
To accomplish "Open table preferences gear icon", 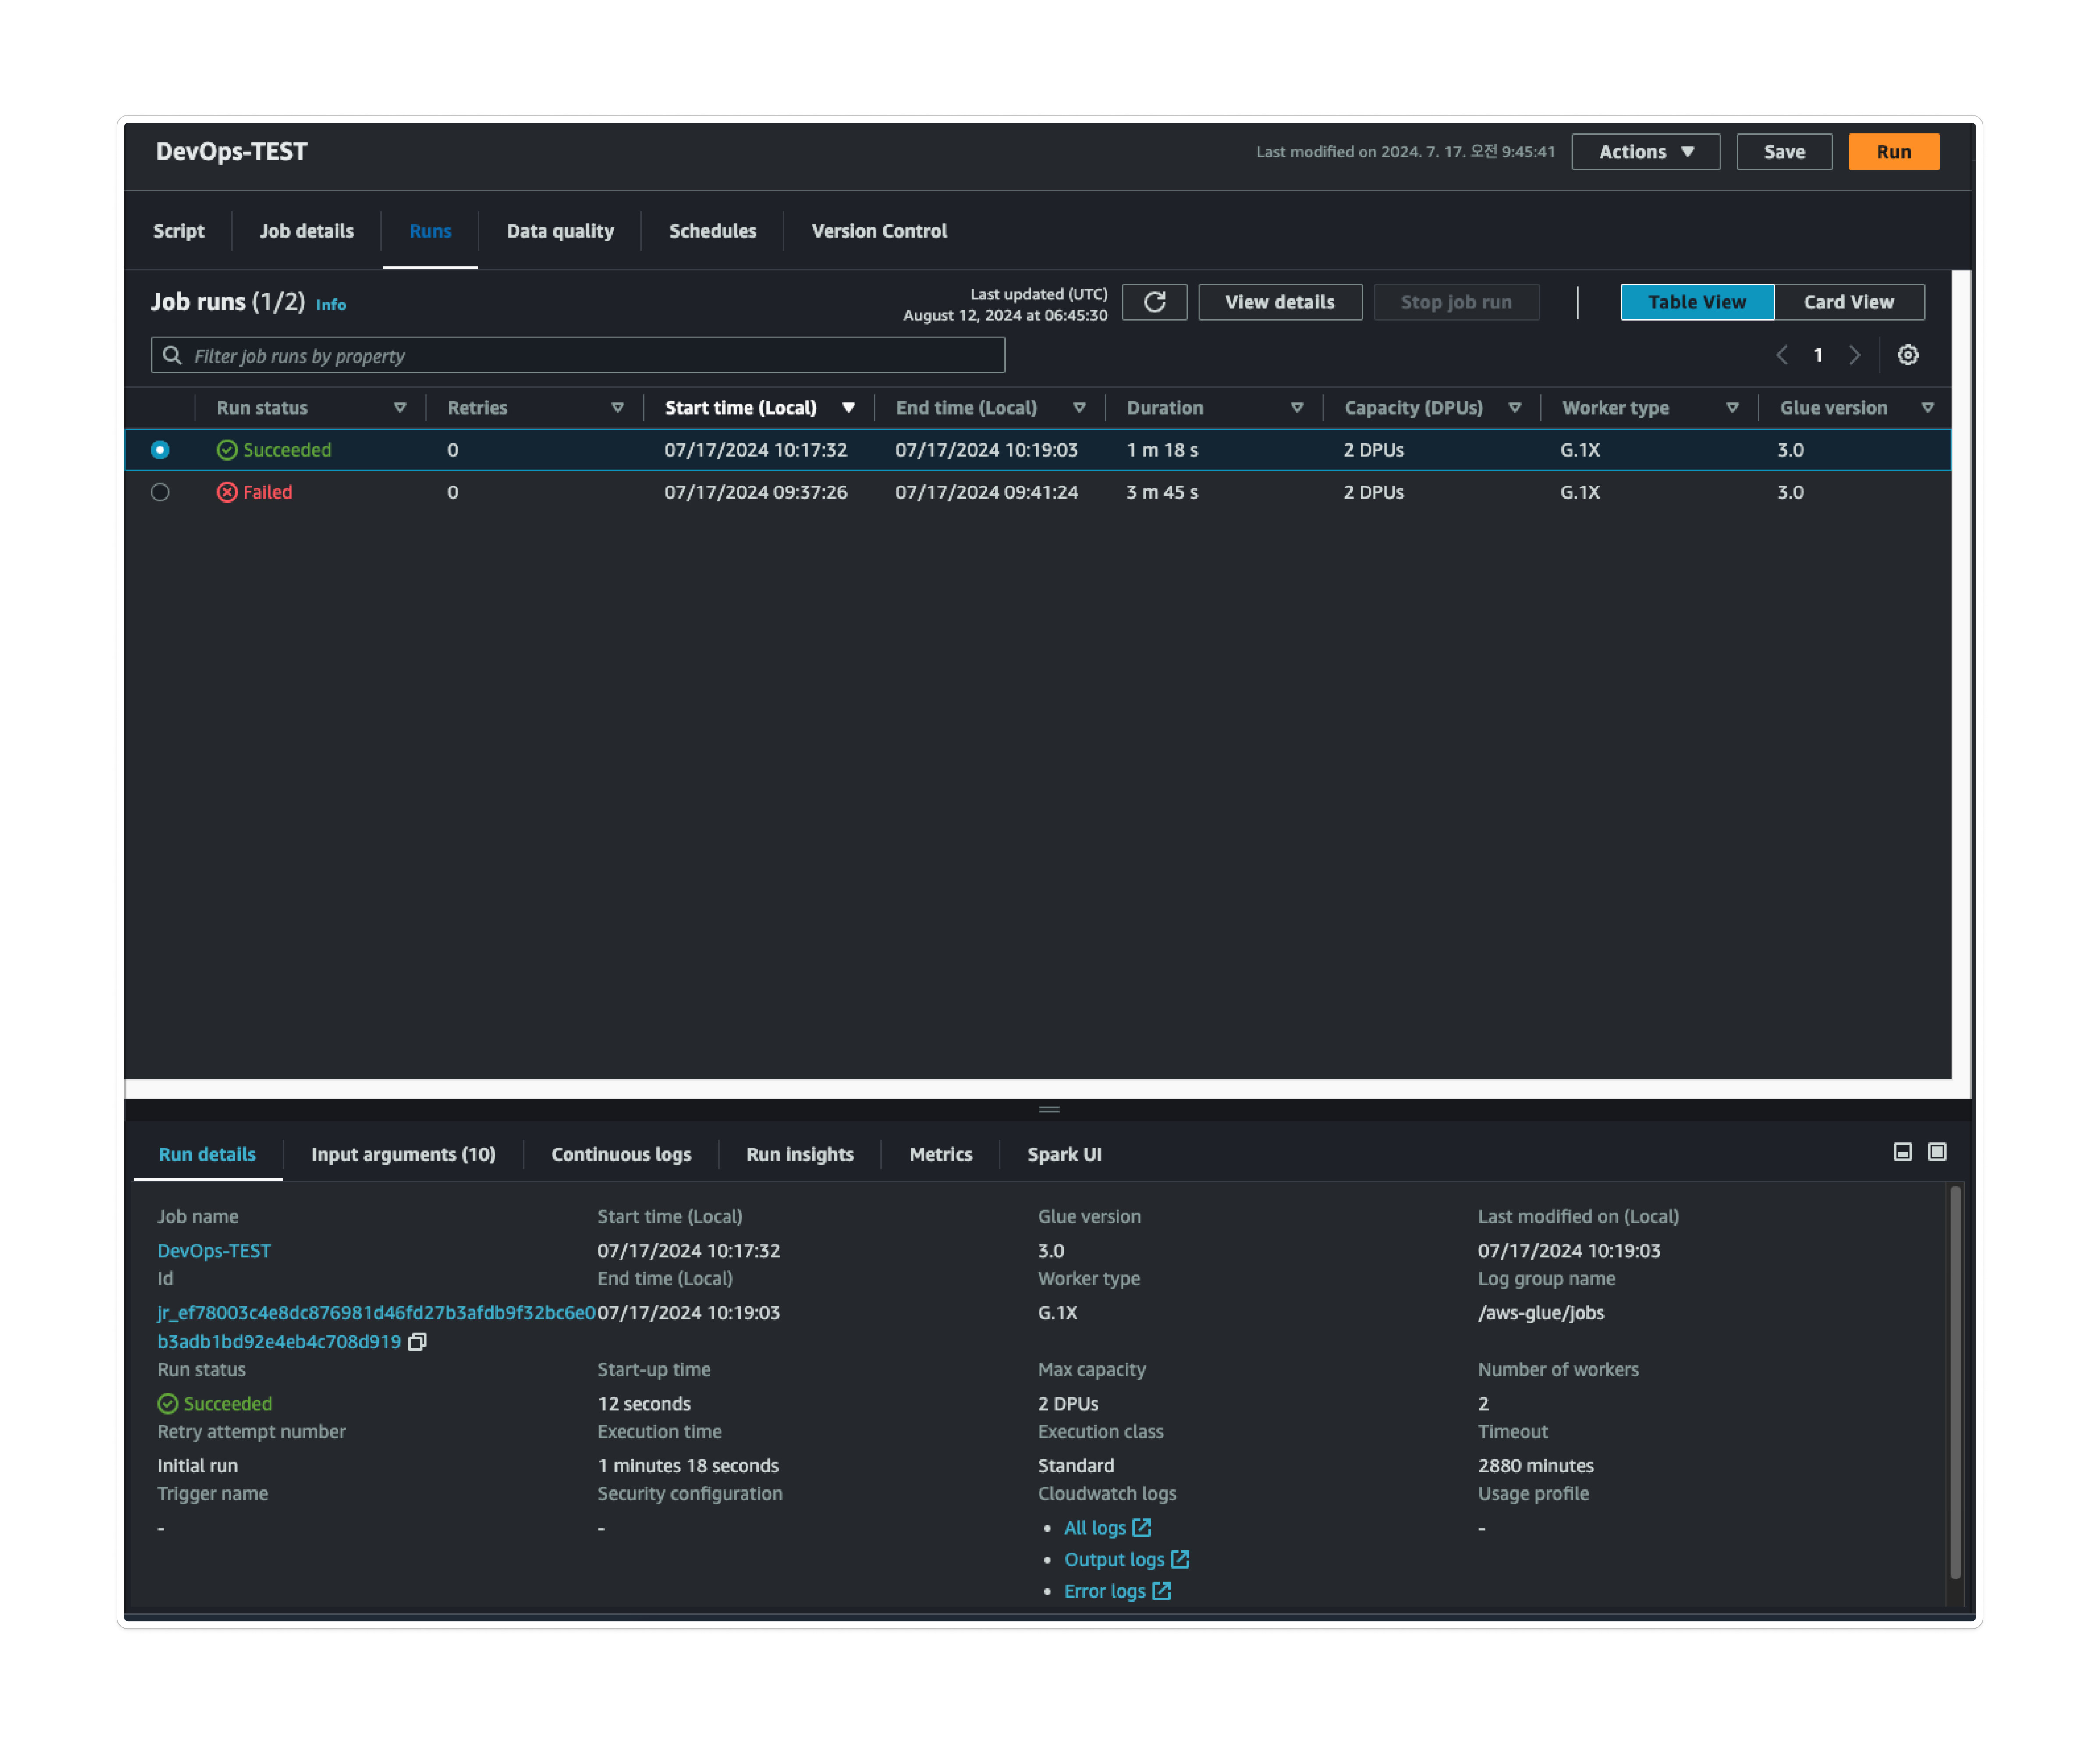I will click(1907, 355).
